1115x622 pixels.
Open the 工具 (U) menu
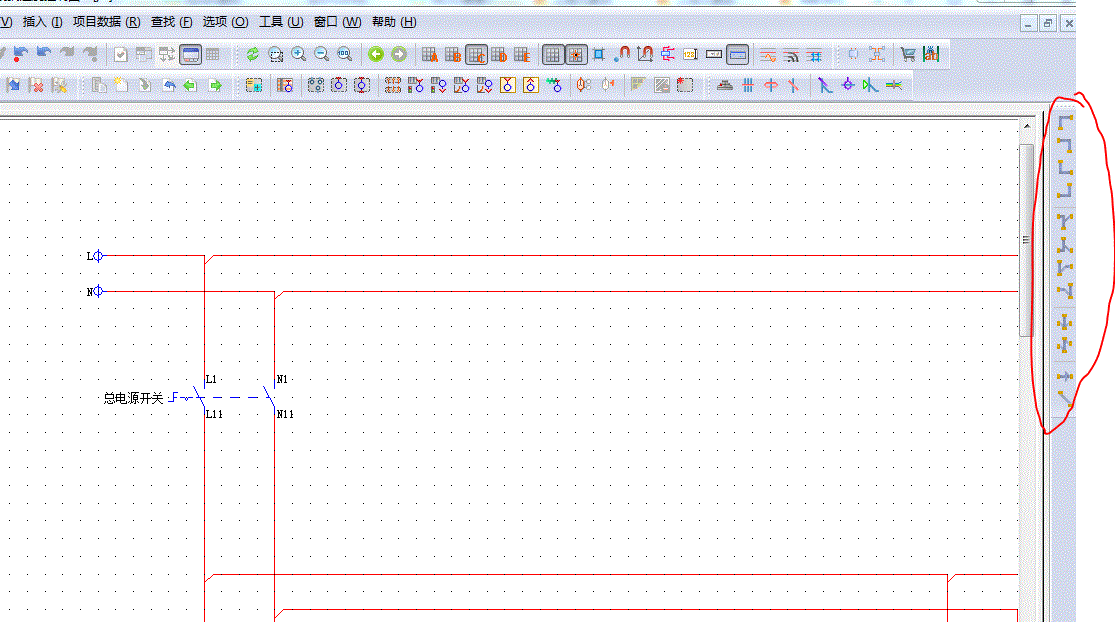click(x=281, y=22)
